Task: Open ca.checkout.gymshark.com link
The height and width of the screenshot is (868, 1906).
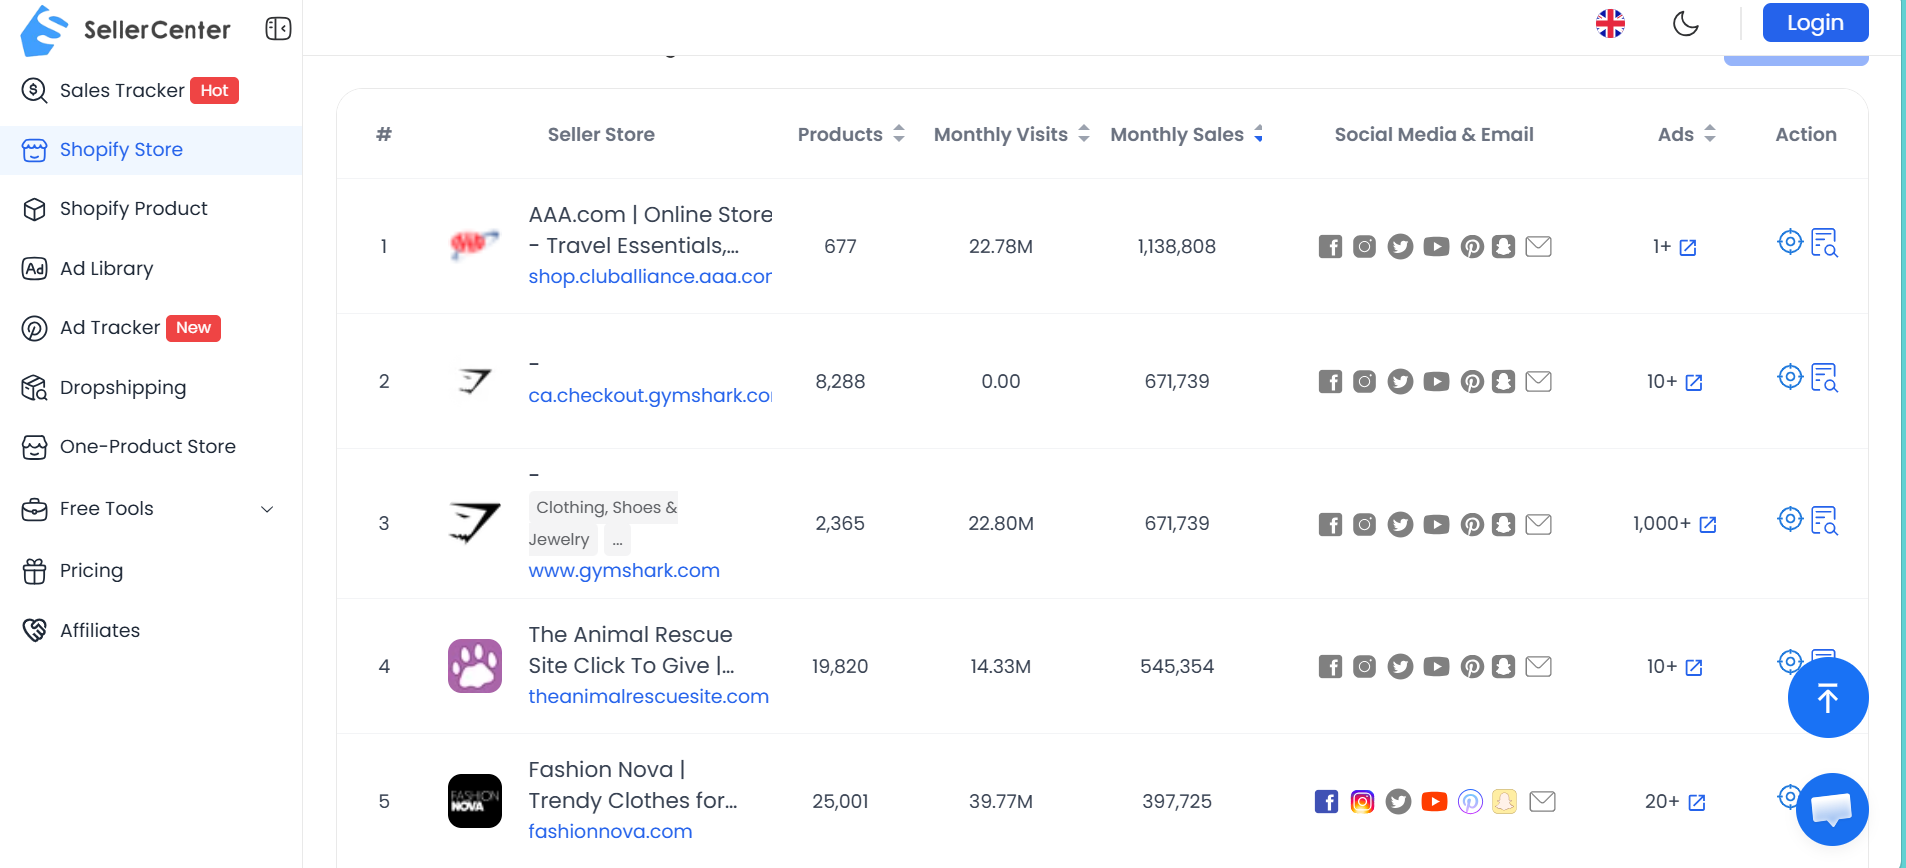Action: 650,396
